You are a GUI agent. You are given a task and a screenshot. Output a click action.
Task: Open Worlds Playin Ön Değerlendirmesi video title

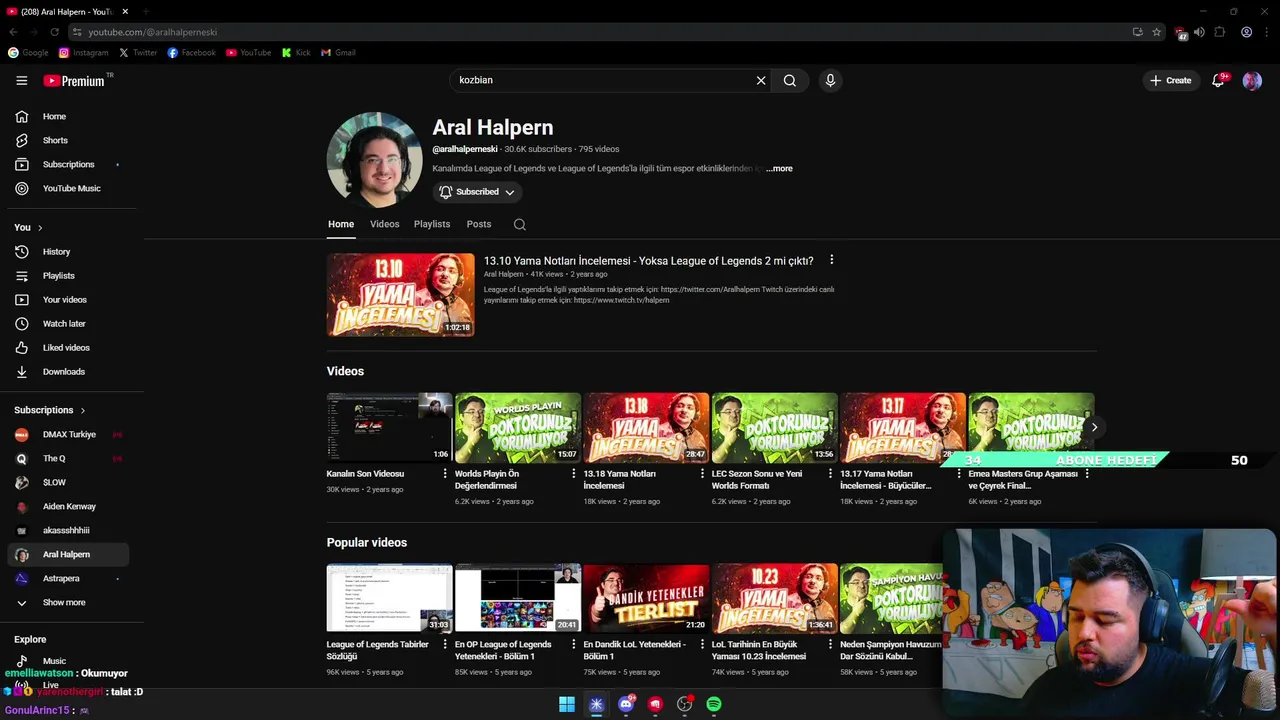pos(487,480)
